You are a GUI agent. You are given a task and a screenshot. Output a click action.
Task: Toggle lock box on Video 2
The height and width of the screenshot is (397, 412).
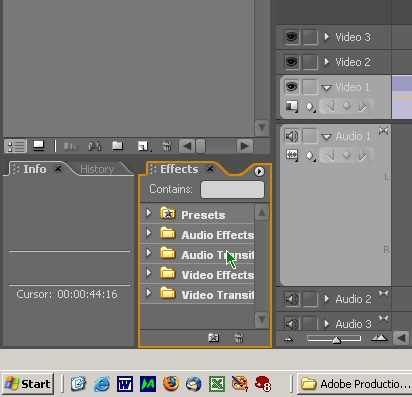(310, 62)
